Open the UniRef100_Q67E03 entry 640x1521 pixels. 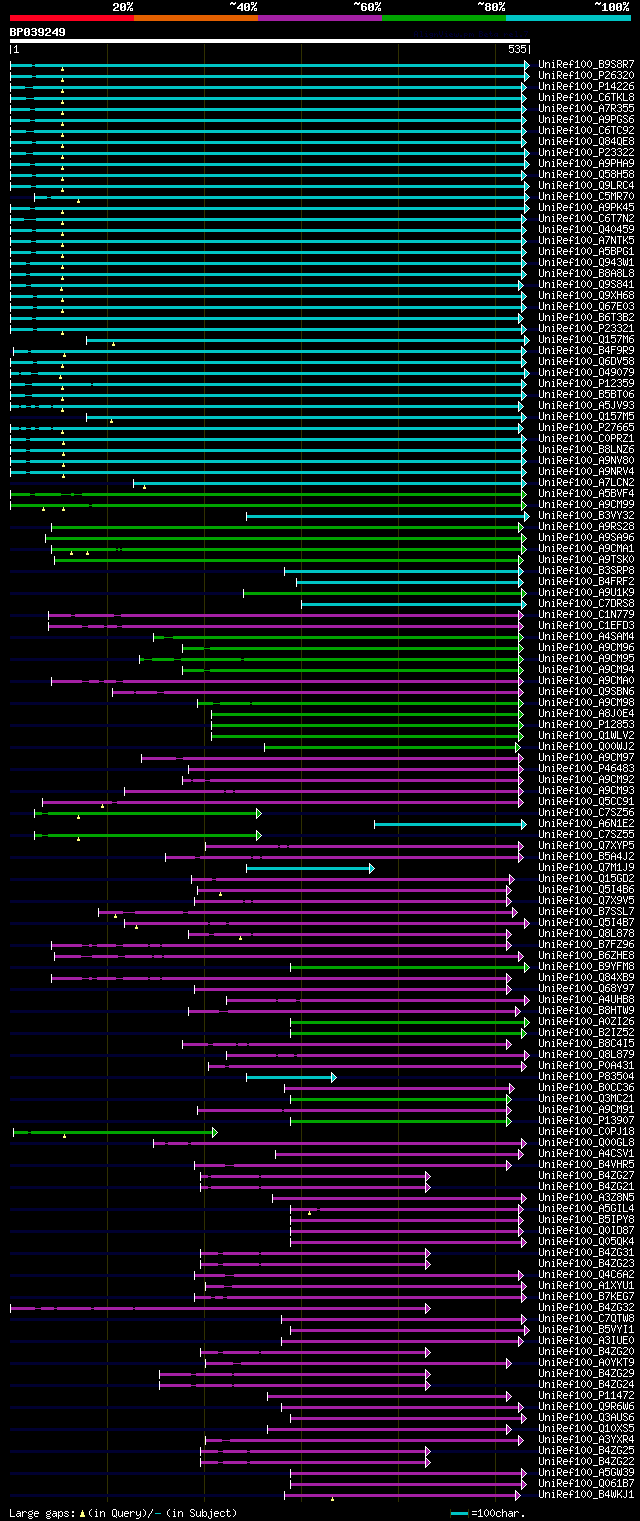[x=586, y=306]
